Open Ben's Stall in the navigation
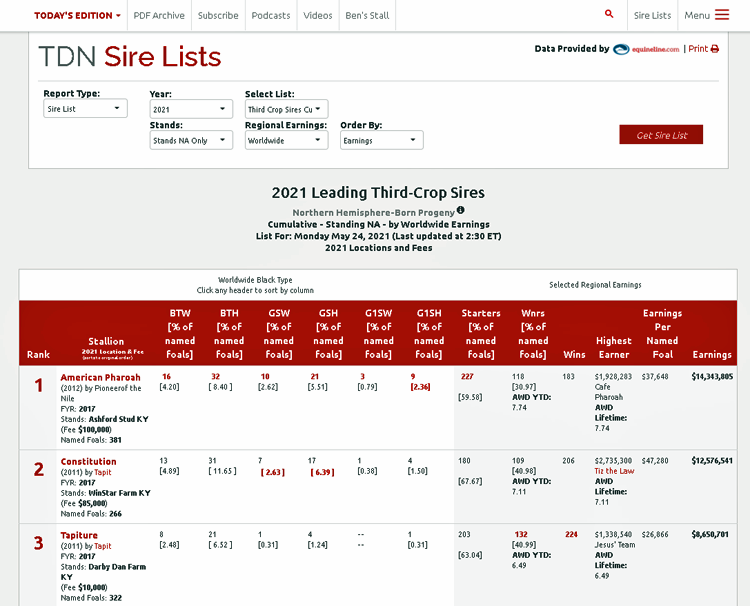The height and width of the screenshot is (606, 750). tap(367, 16)
